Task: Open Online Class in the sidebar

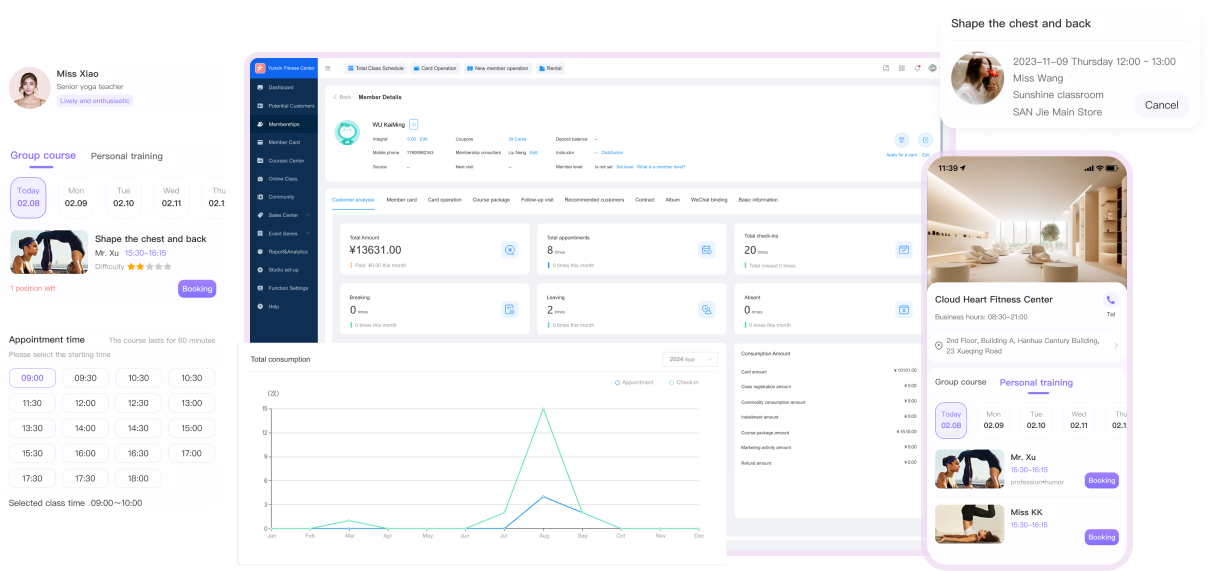Action: (x=284, y=179)
